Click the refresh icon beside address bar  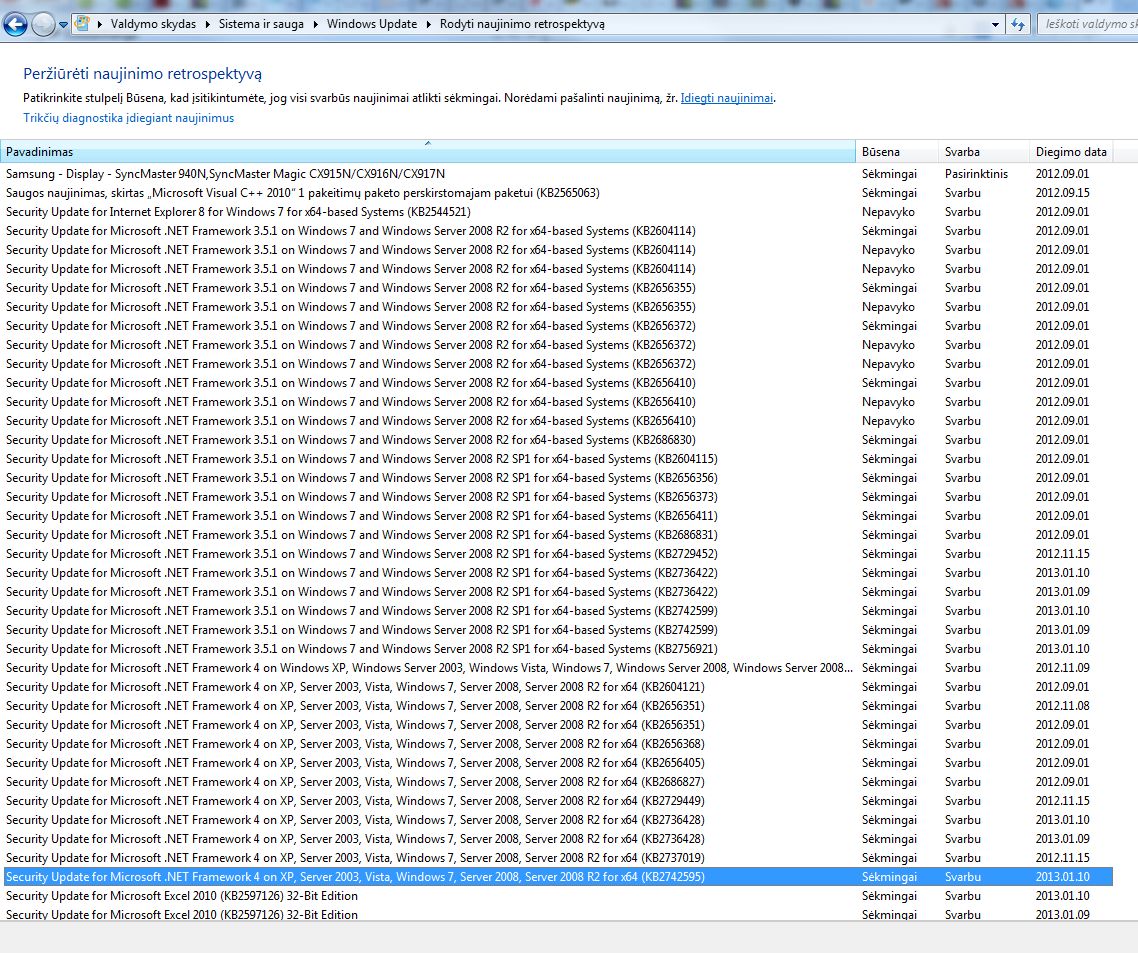[1019, 24]
